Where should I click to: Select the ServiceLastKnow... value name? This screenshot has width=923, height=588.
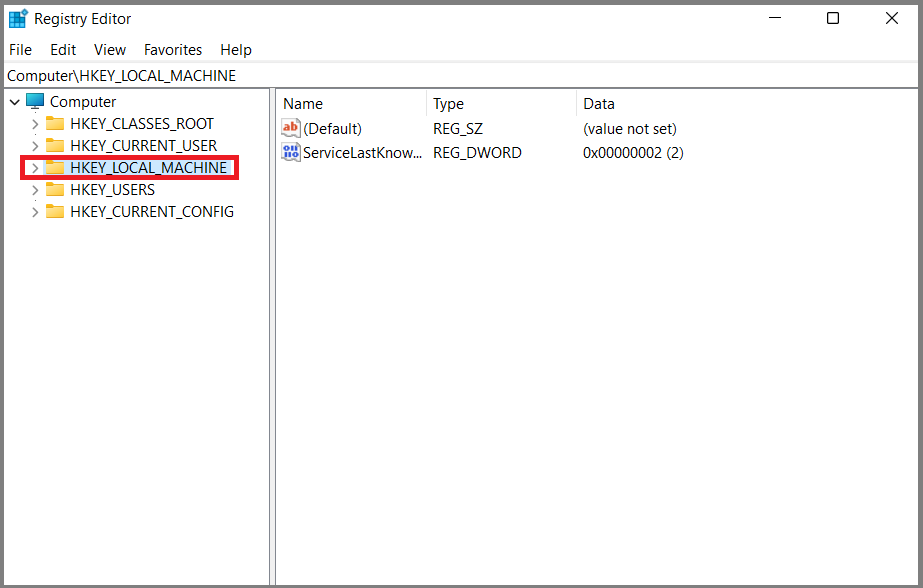click(363, 152)
